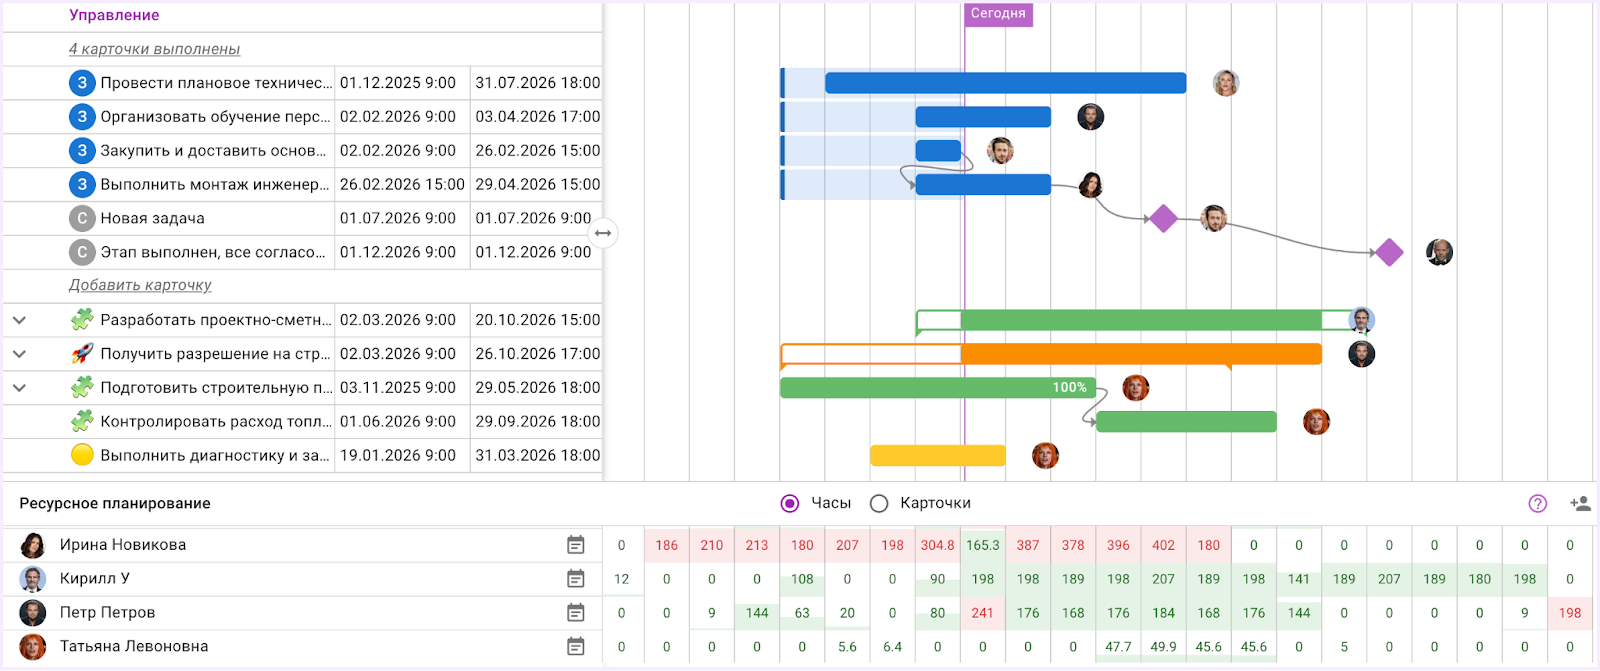The image size is (1600, 671).
Task: Open calendar icon for Ирина Новикова
Action: (x=575, y=545)
